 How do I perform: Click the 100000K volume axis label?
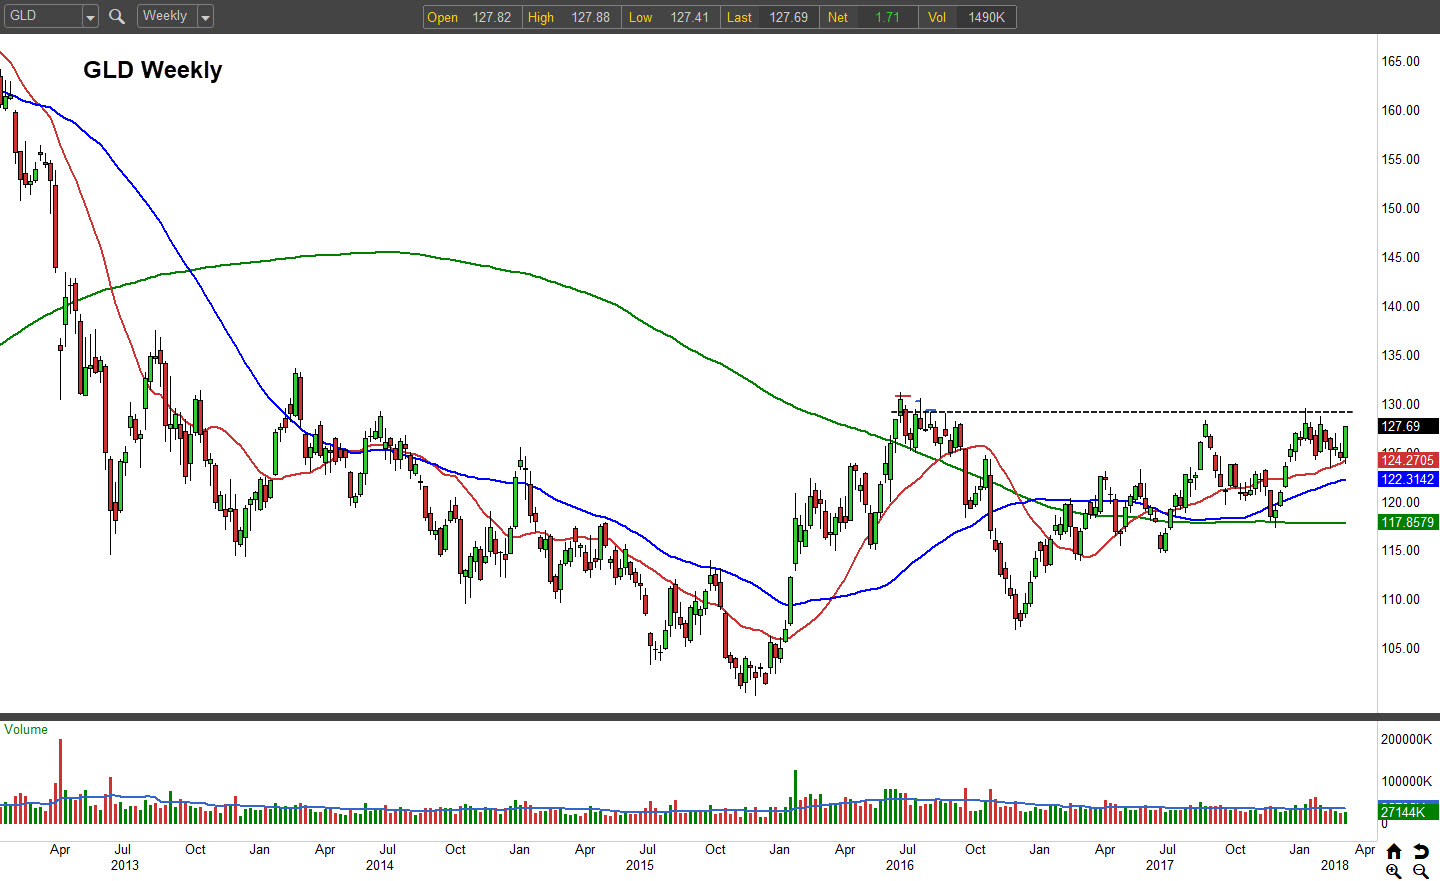1407,781
